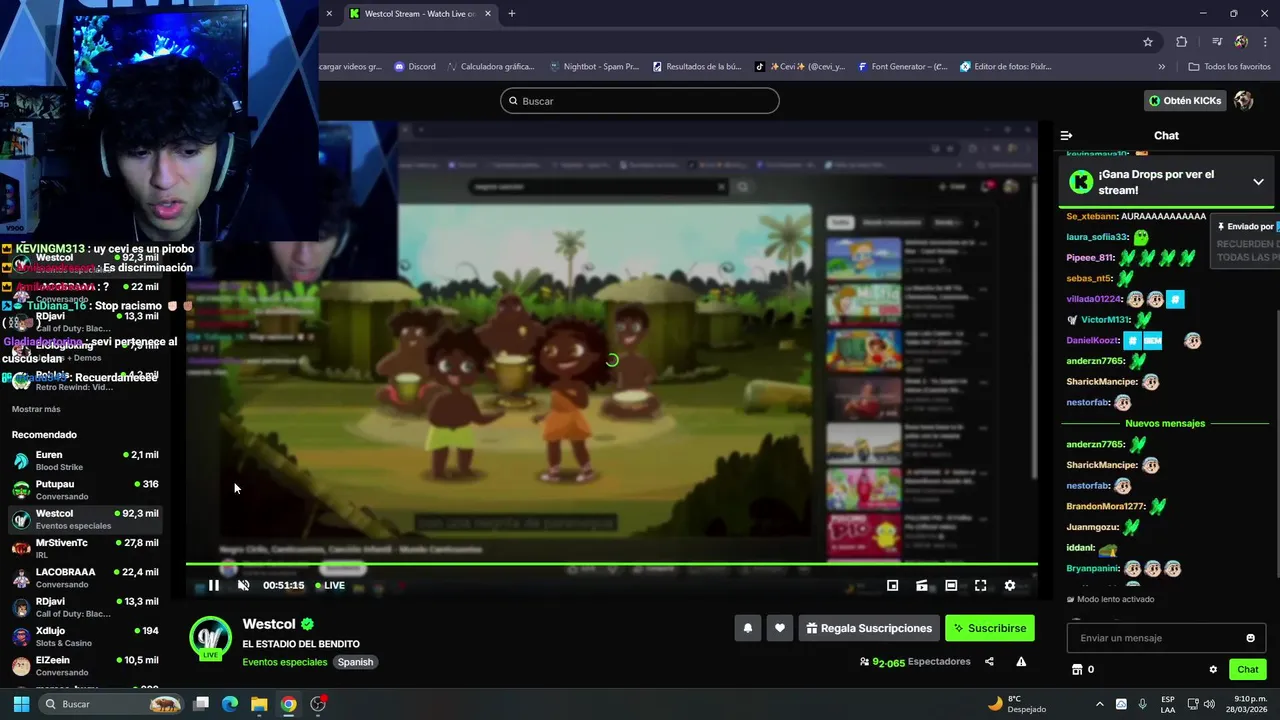
Task: Unmute the stream audio
Action: click(x=243, y=585)
